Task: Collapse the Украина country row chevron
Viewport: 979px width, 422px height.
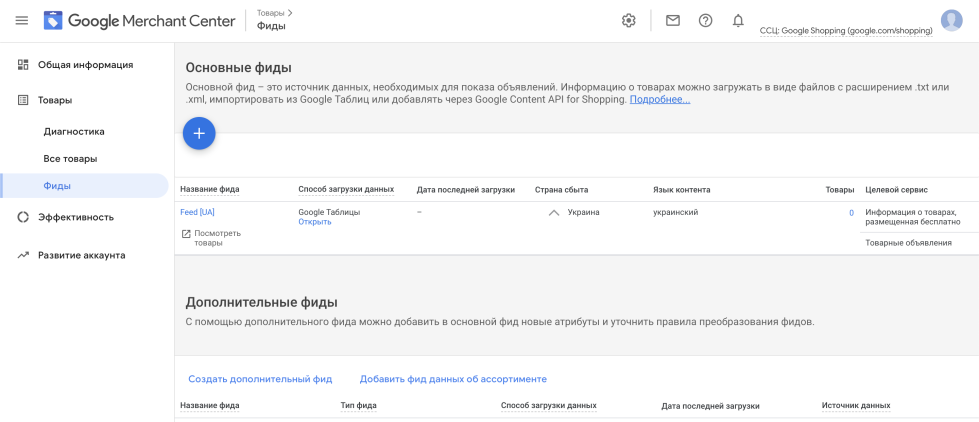Action: click(x=553, y=213)
